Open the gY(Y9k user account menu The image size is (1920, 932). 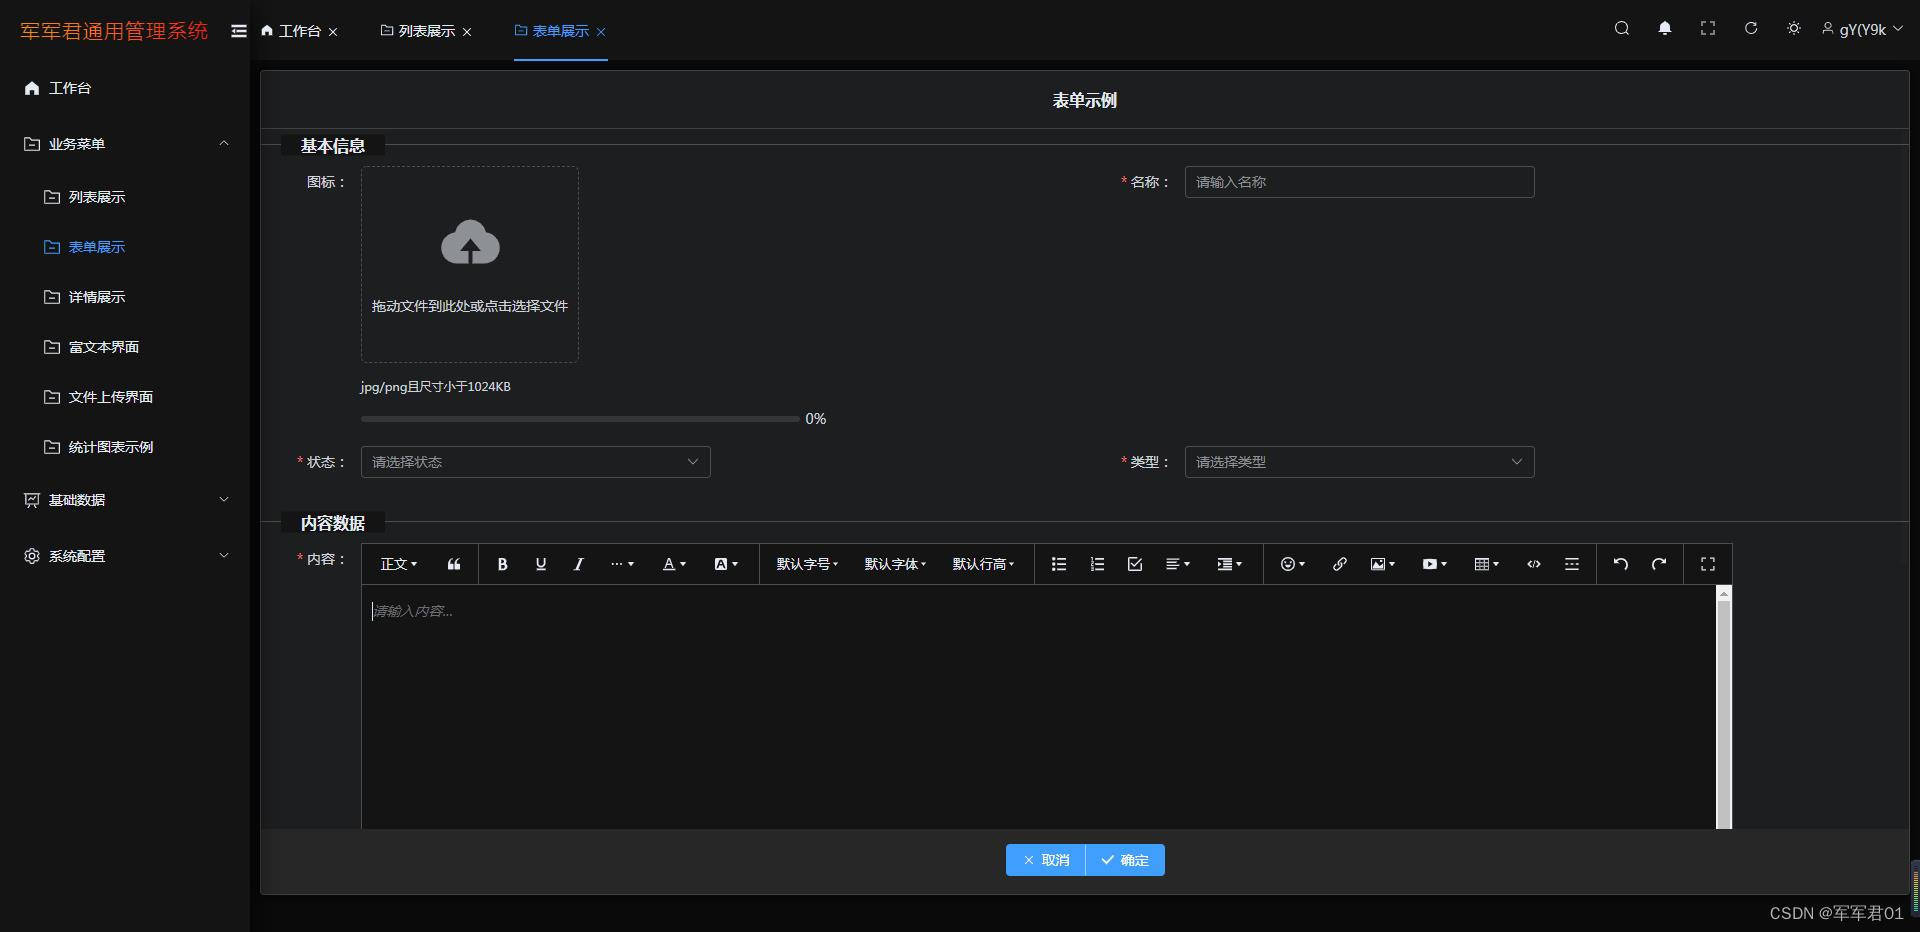(x=1861, y=29)
